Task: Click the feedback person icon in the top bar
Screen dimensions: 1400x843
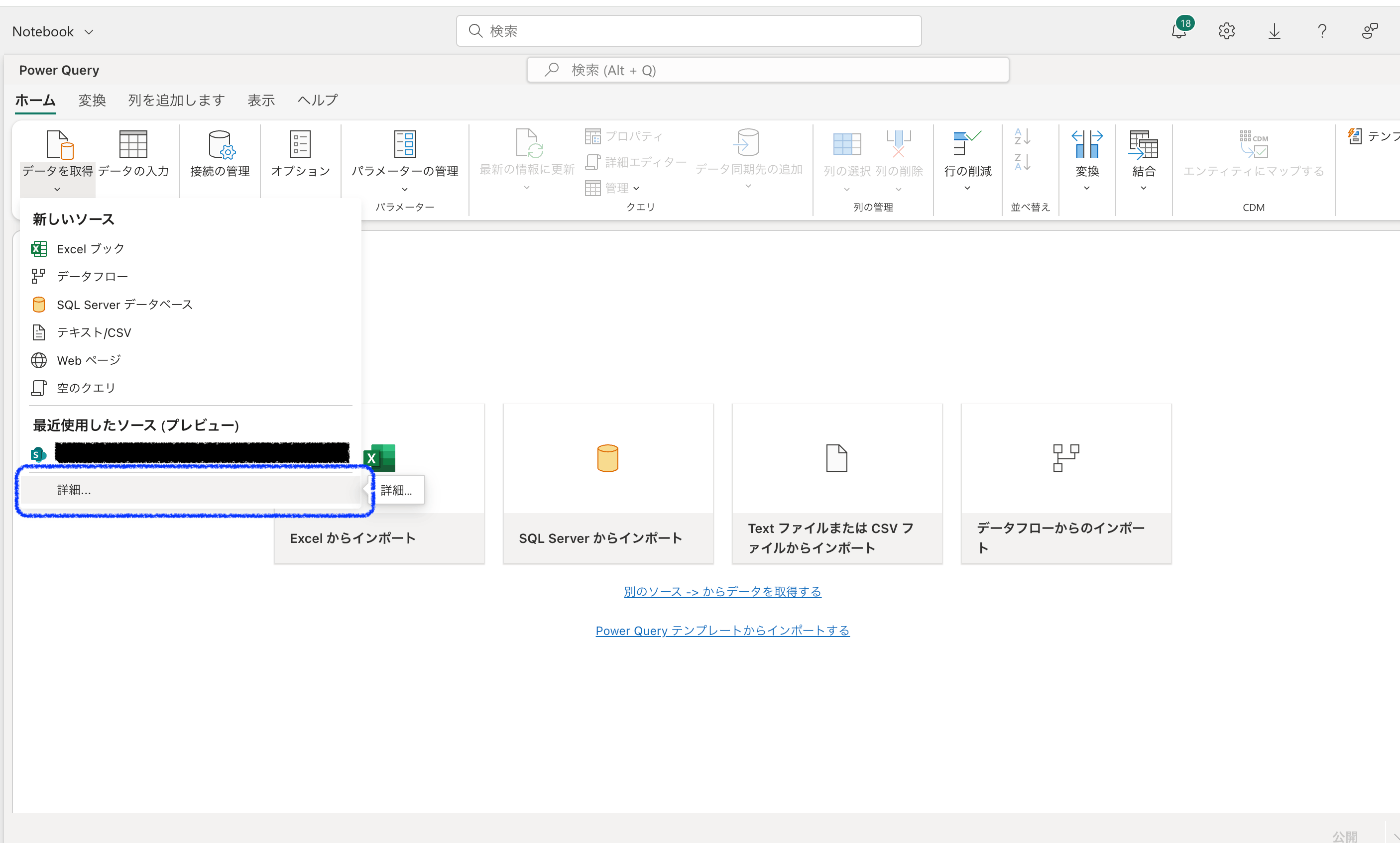Action: (x=1370, y=31)
